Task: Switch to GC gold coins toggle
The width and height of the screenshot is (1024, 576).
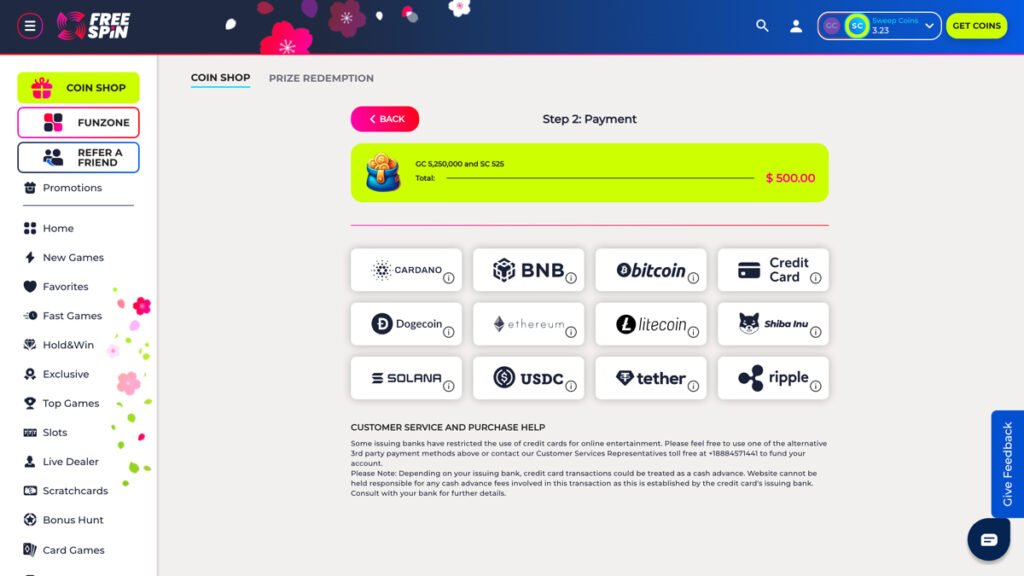Action: click(831, 26)
